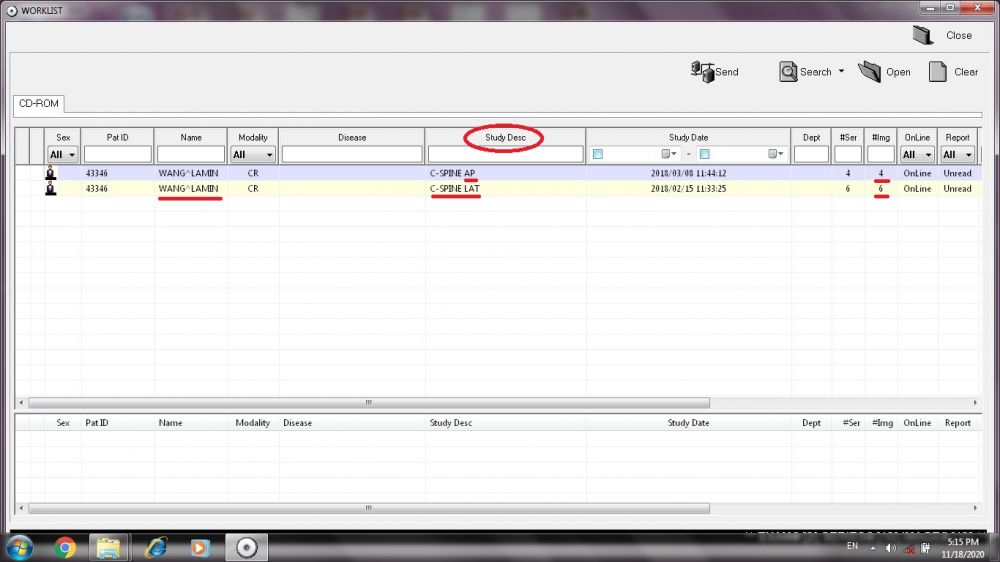Image resolution: width=1000 pixels, height=562 pixels.
Task: Enable the Study Date end checkbox
Action: [704, 154]
